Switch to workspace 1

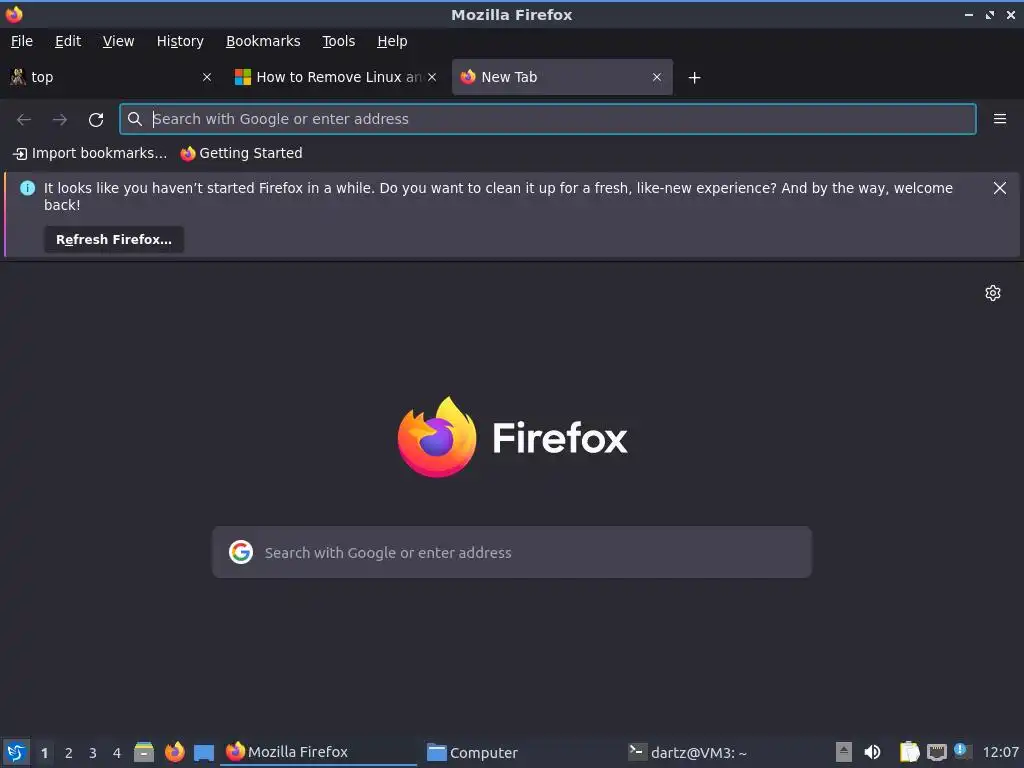(x=44, y=753)
